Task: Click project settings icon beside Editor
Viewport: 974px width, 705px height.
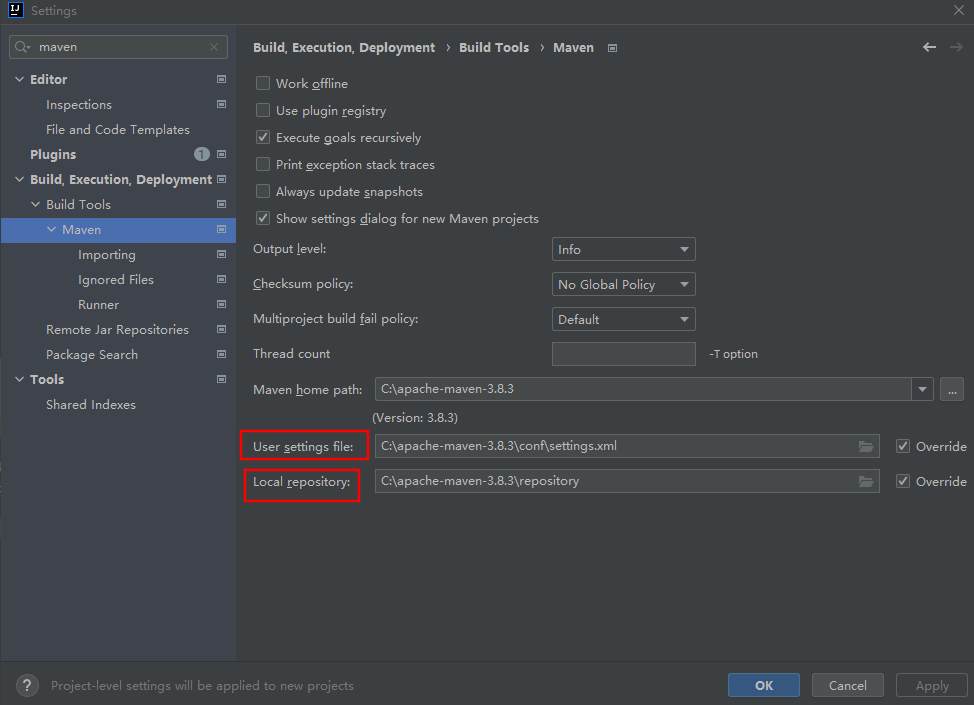Action: click(x=221, y=80)
